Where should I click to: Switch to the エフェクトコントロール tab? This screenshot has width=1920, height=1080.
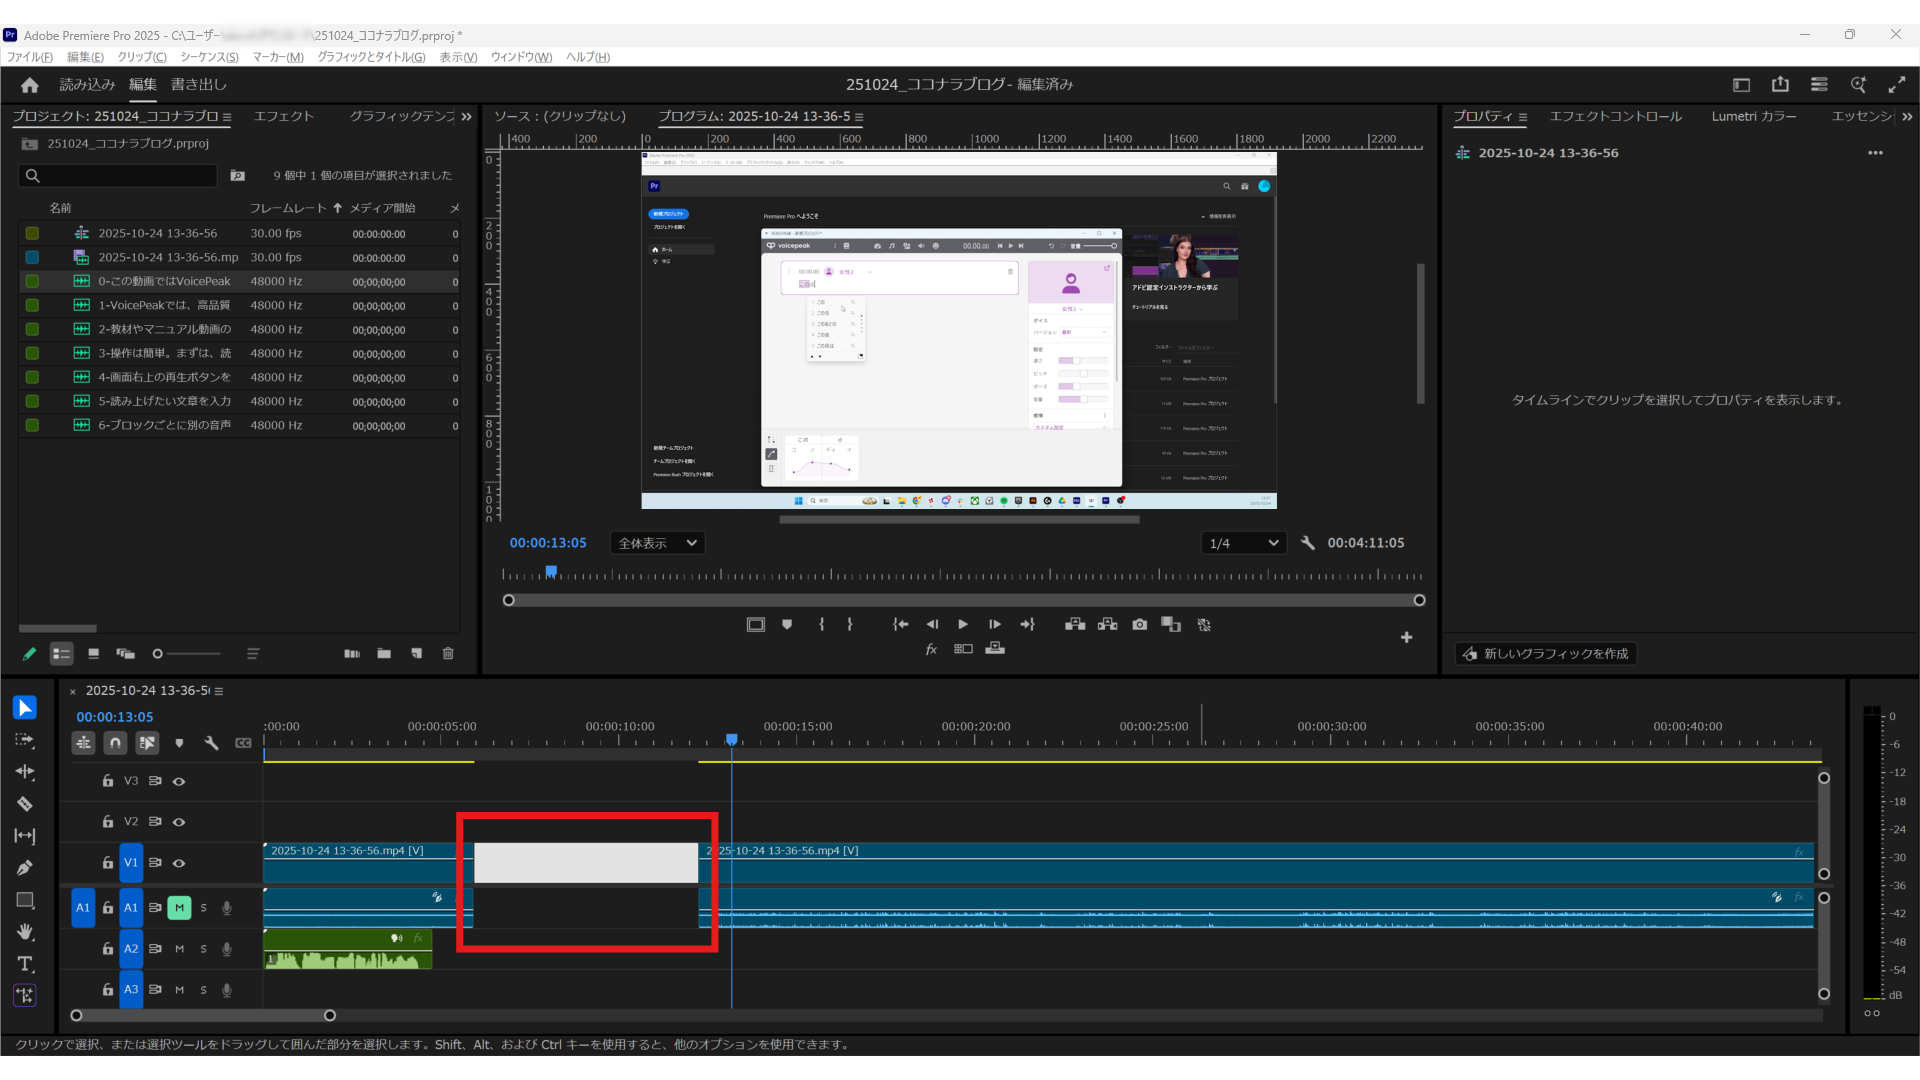[1615, 116]
